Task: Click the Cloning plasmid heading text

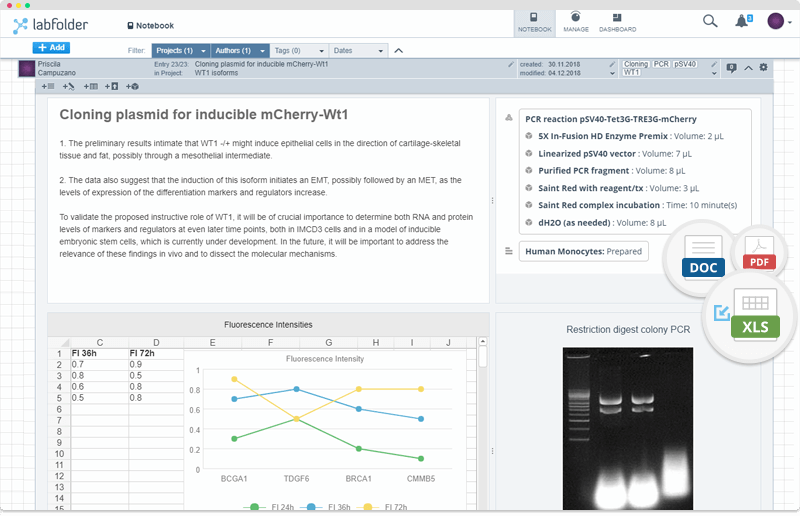Action: (x=204, y=114)
